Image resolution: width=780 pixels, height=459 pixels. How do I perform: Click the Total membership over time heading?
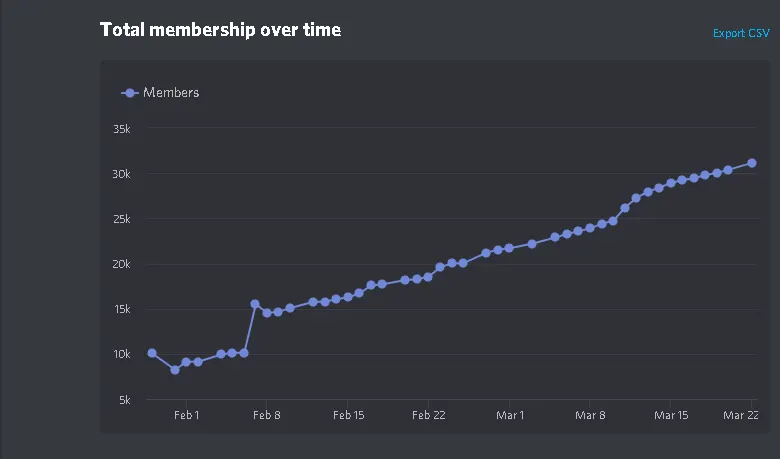221,30
